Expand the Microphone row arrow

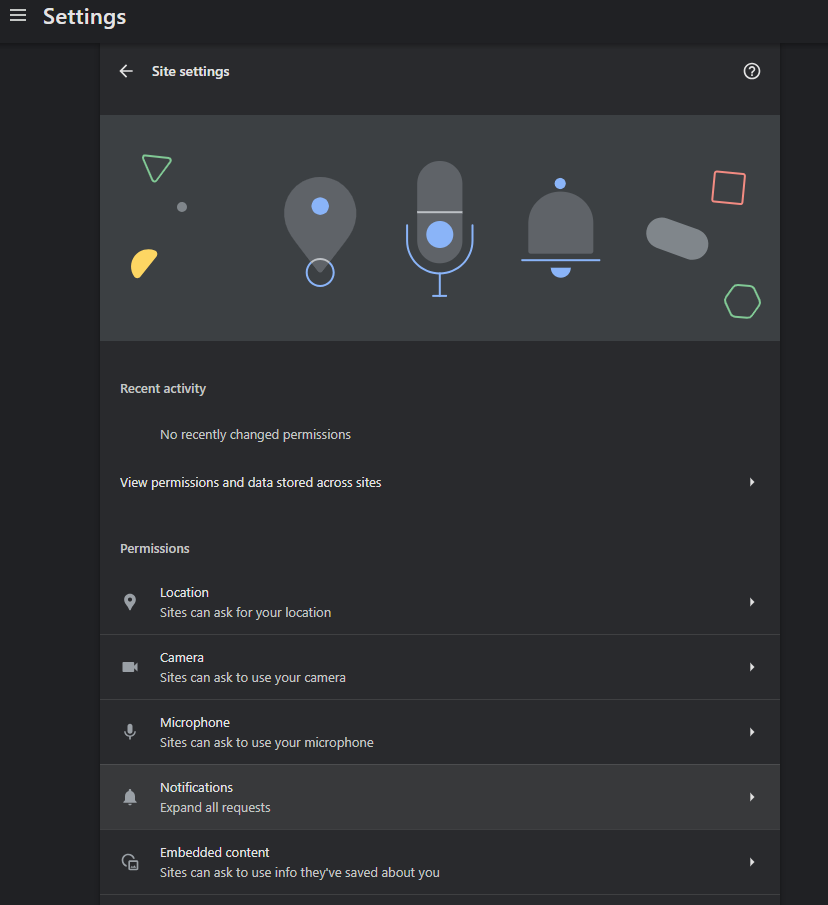752,732
